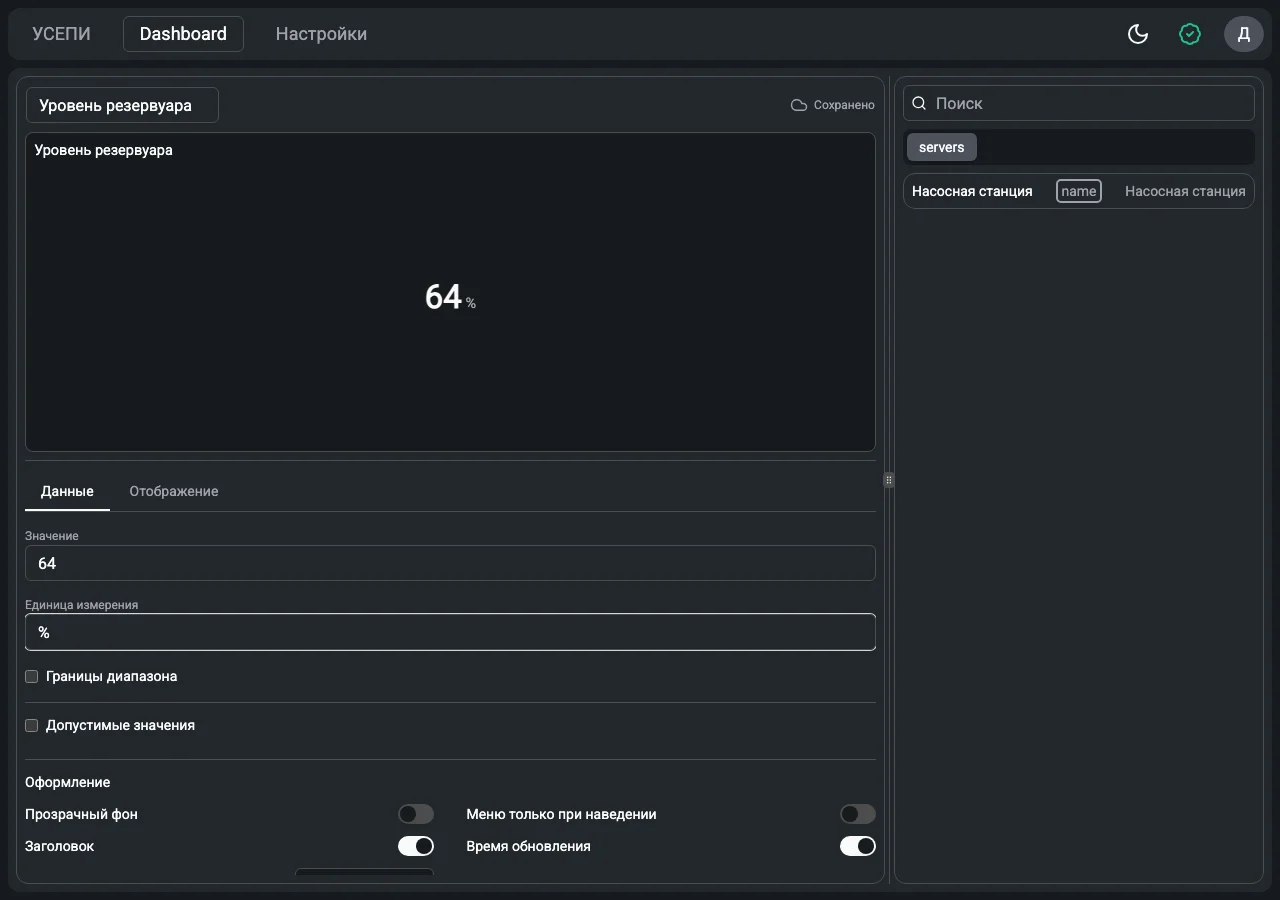
Task: Enable the Границы диапазона checkbox
Action: point(31,676)
